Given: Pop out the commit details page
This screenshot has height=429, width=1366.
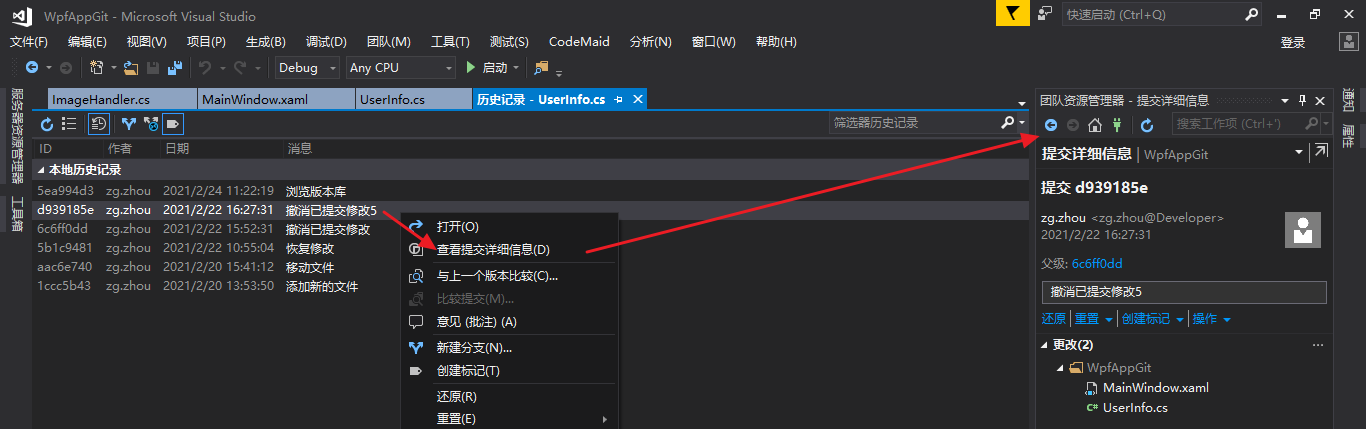Looking at the screenshot, I should pyautogui.click(x=1321, y=151).
